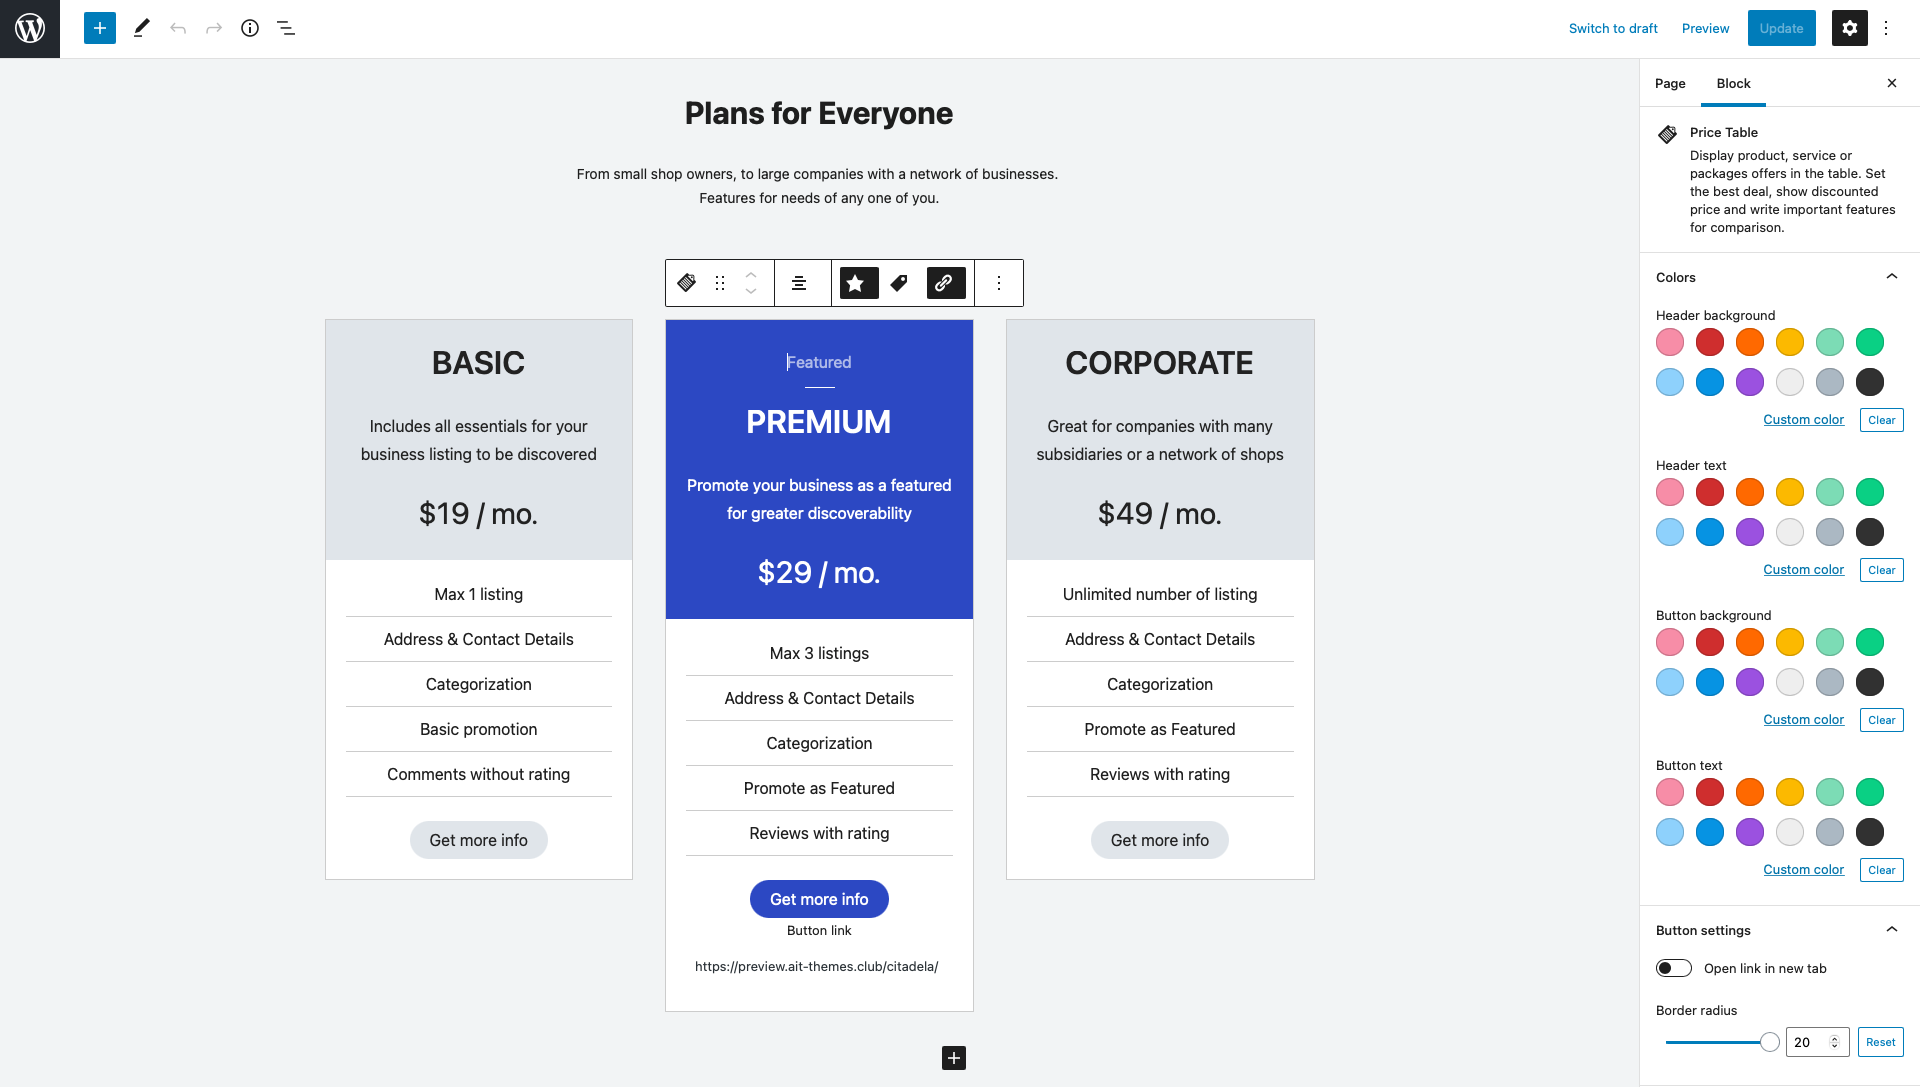Click the Border radius slider handle
The height and width of the screenshot is (1087, 1920).
point(1769,1042)
